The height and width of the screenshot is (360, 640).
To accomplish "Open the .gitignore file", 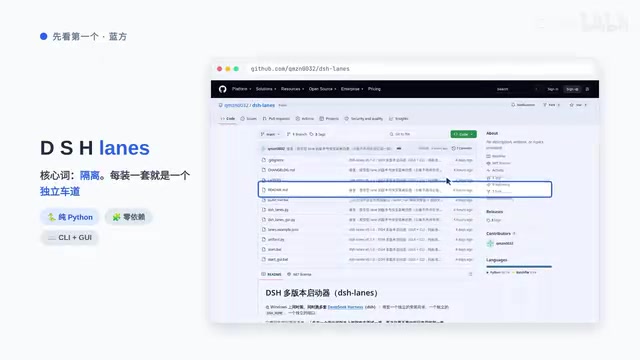I will (276, 160).
